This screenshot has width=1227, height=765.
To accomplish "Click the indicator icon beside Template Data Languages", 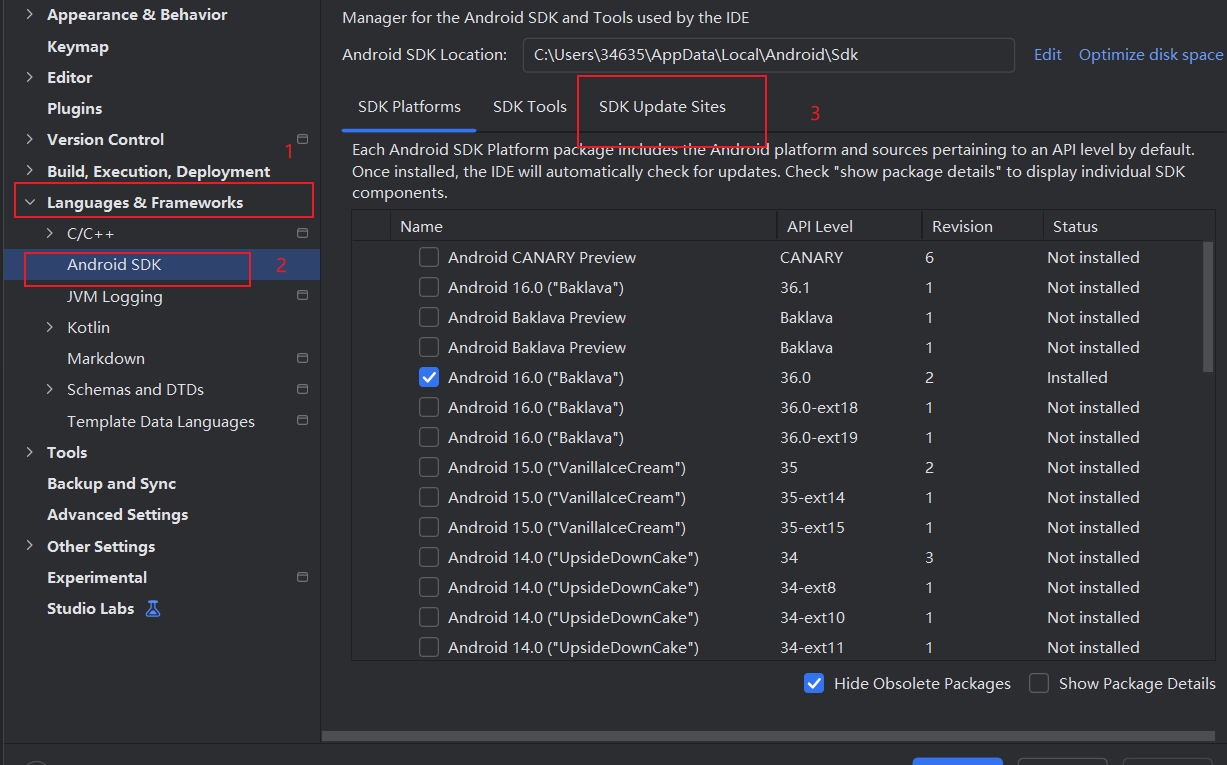I will [302, 420].
